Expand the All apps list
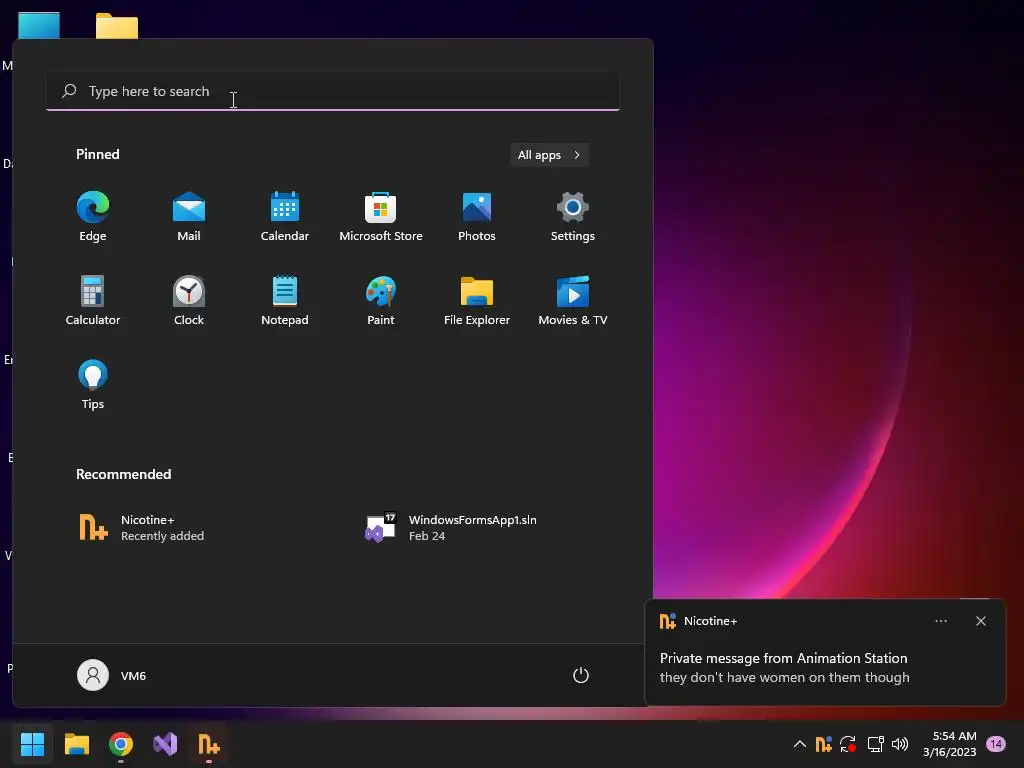Screen dimensions: 1024x768 pyautogui.click(x=549, y=155)
